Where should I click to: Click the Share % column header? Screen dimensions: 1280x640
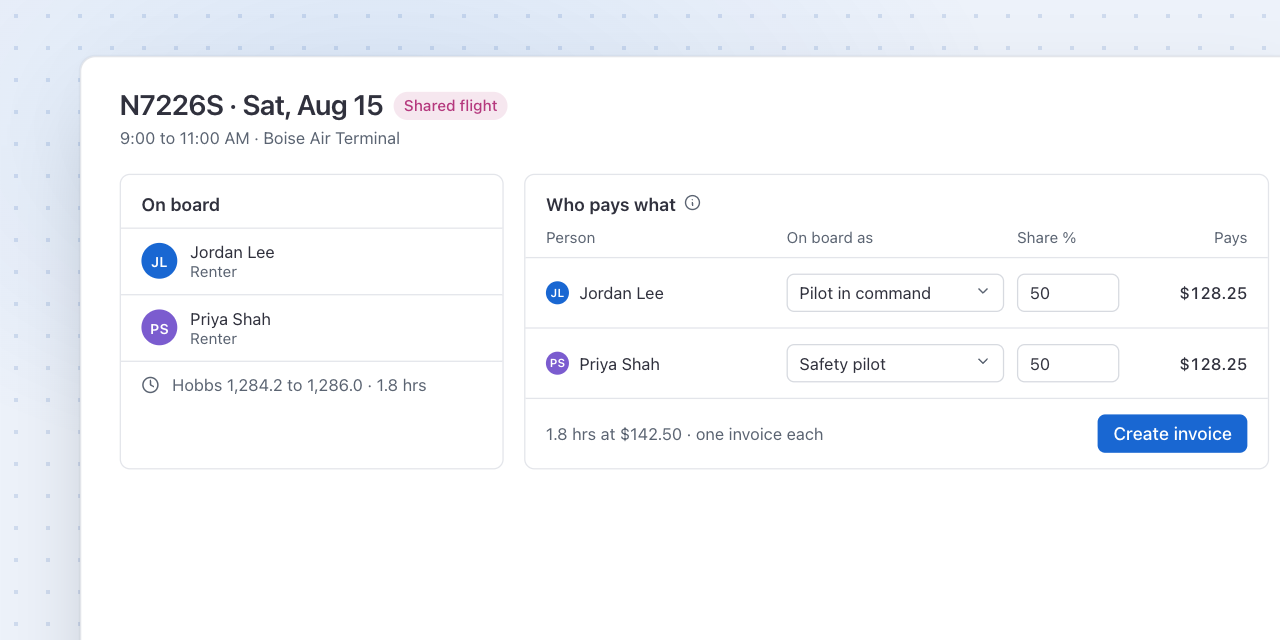coord(1046,238)
